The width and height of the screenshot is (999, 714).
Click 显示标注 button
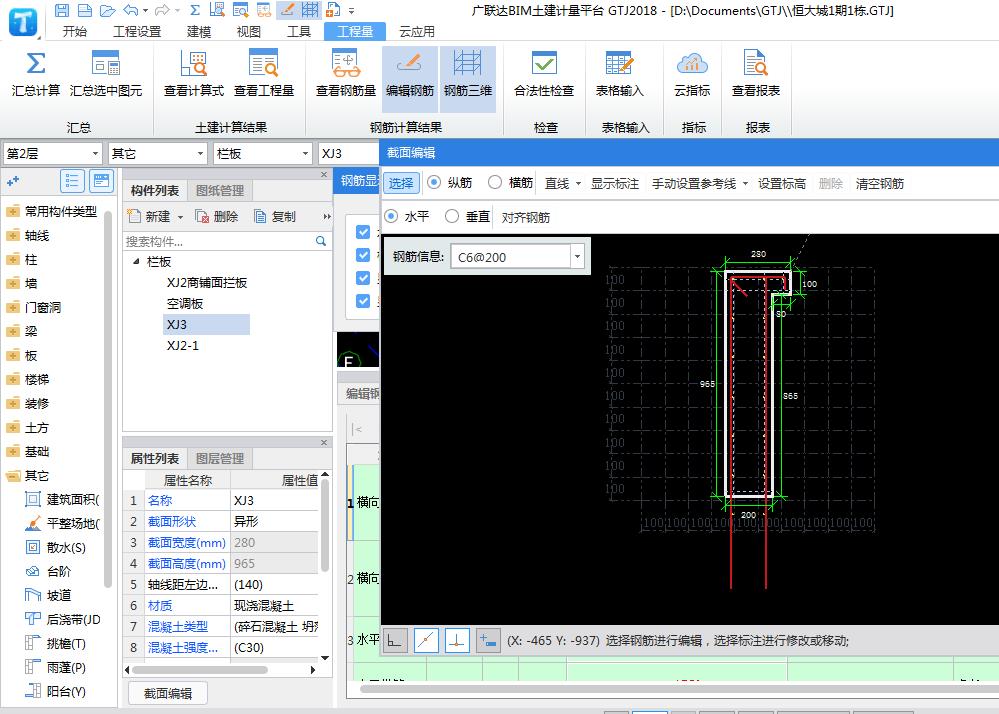615,183
